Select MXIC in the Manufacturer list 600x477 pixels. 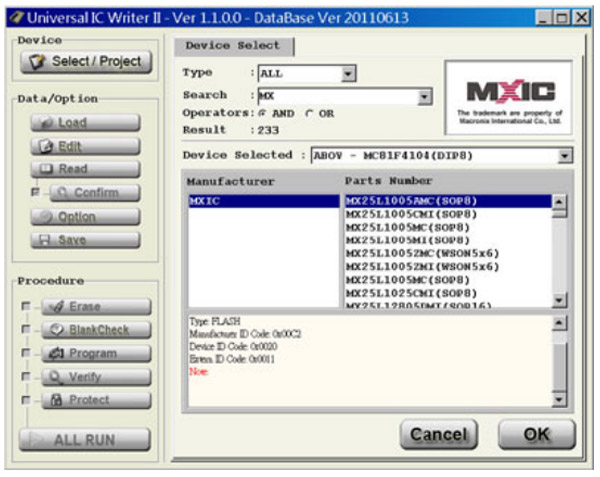(264, 201)
